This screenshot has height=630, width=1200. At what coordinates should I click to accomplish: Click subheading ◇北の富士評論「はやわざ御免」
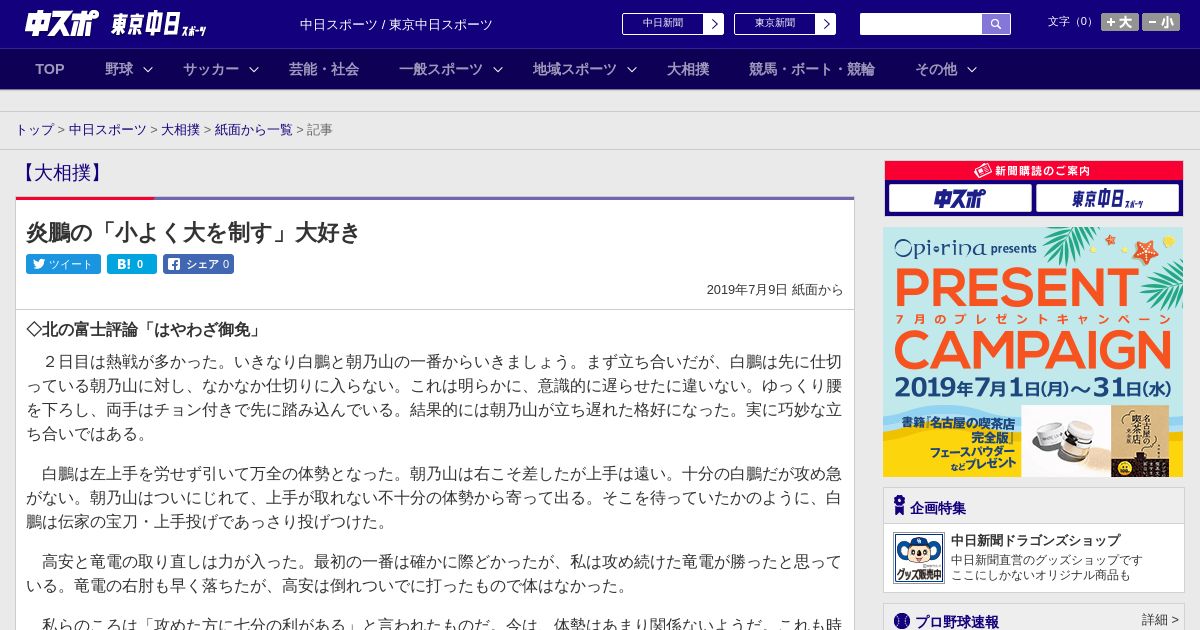[x=146, y=329]
